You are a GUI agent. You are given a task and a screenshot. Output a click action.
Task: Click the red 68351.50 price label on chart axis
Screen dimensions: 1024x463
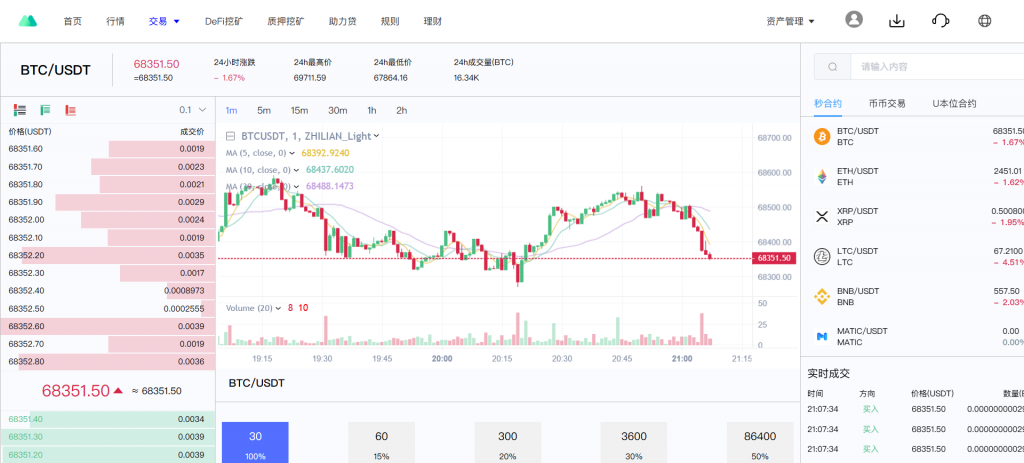(x=773, y=258)
